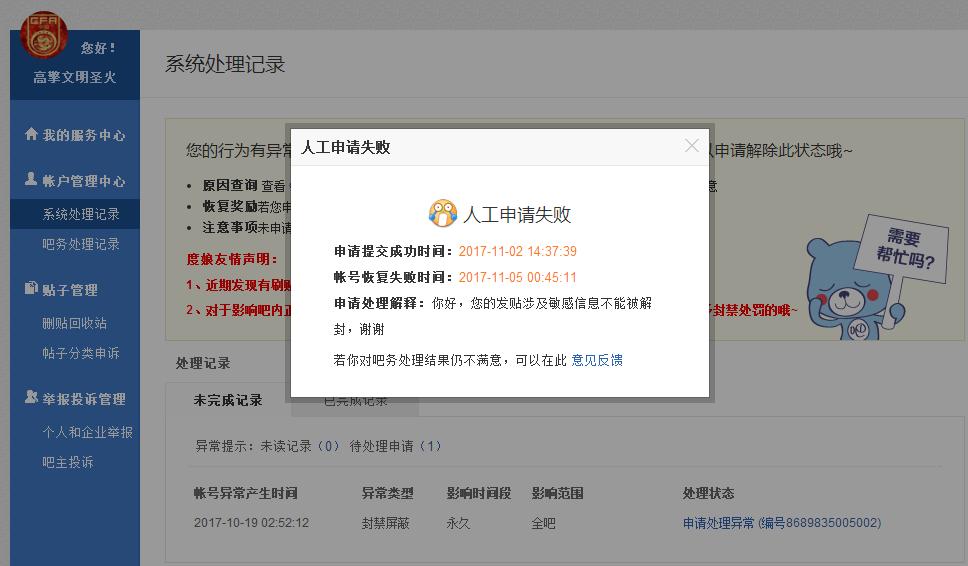Click the person icon beside 帐户管理中心
Screen dimensions: 968x566
click(31, 180)
